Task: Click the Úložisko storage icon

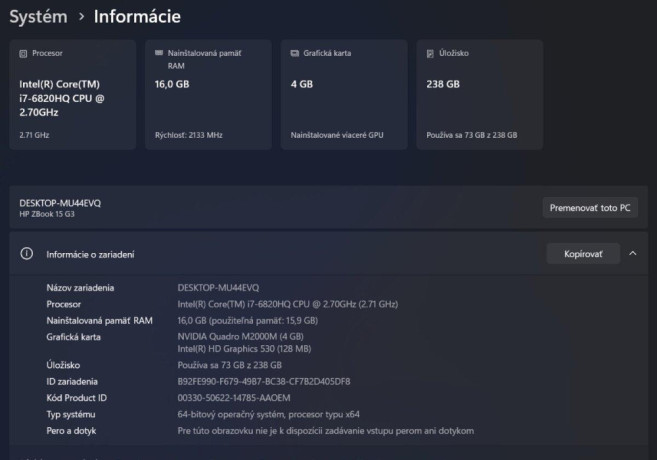Action: click(x=430, y=54)
